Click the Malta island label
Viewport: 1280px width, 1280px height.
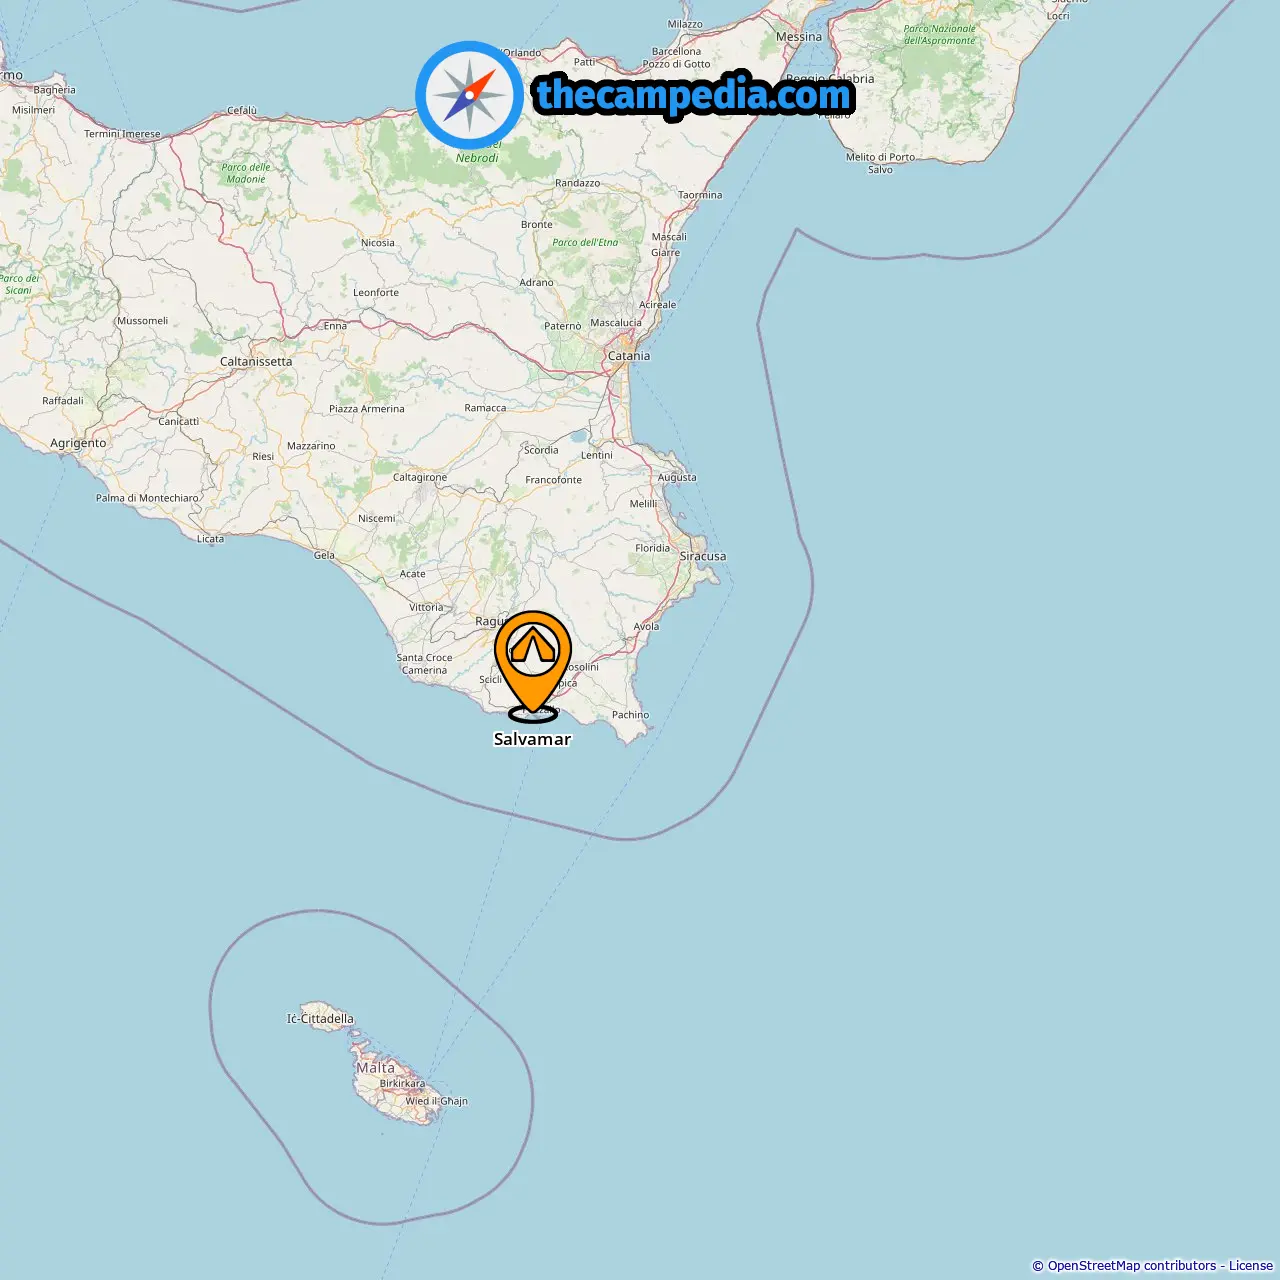coord(375,1068)
